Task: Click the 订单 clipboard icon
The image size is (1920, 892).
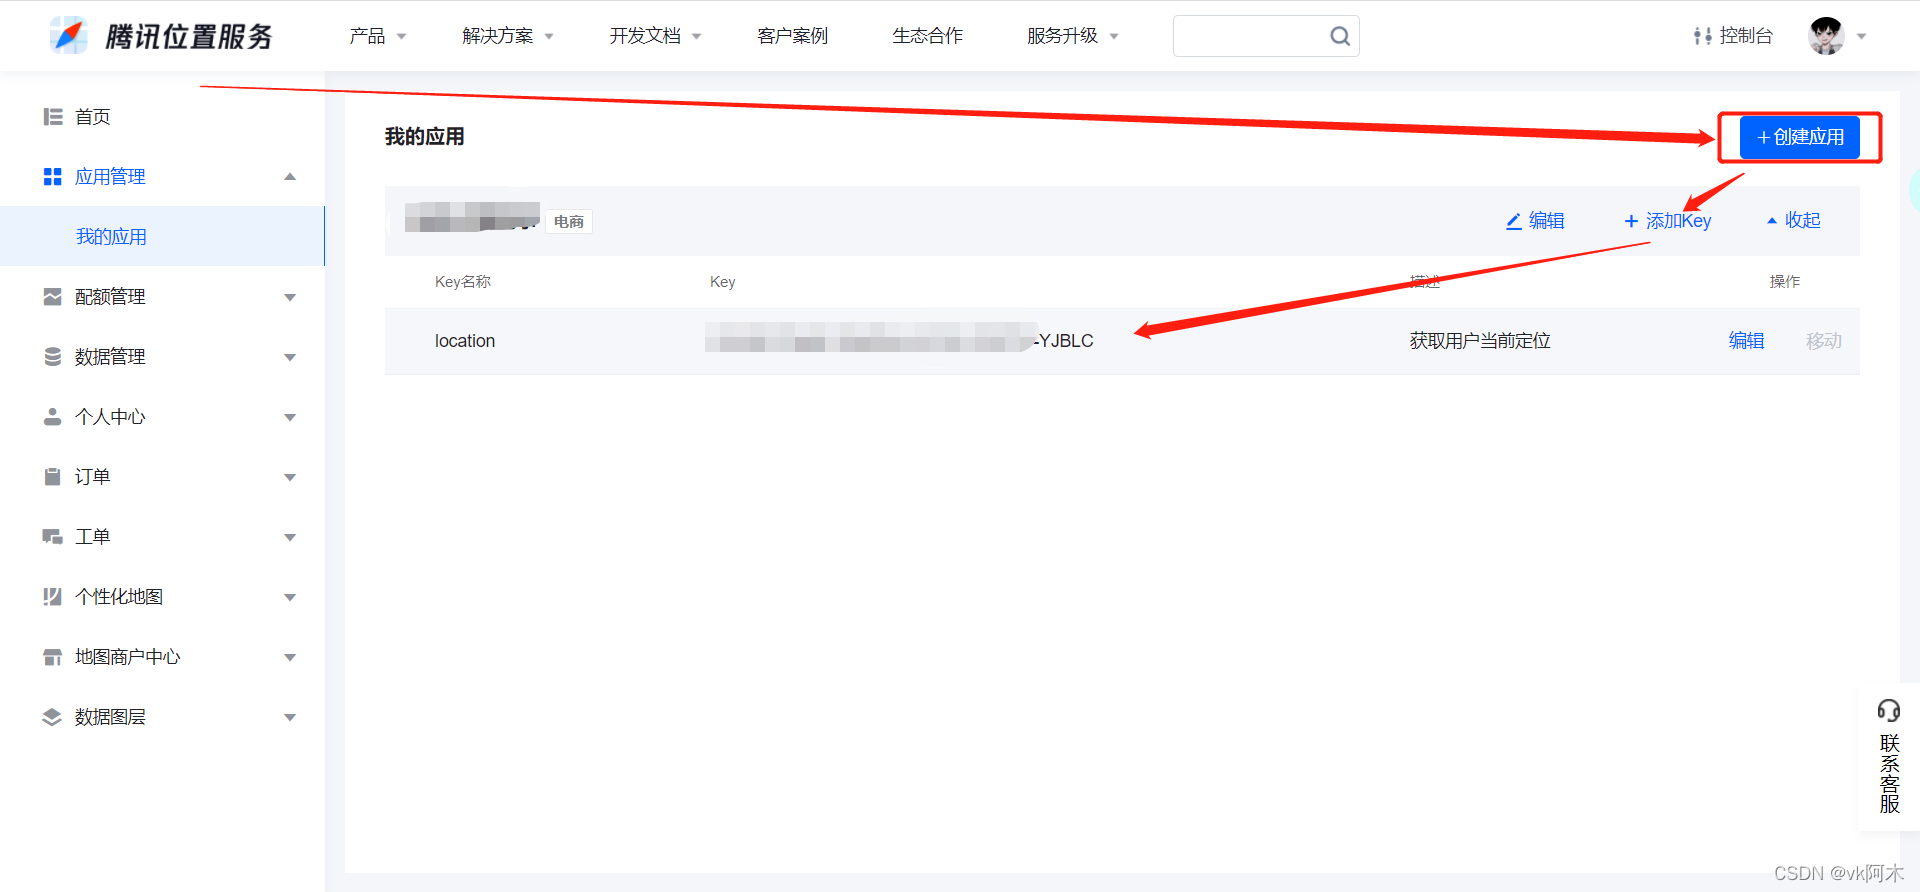Action: pos(53,477)
